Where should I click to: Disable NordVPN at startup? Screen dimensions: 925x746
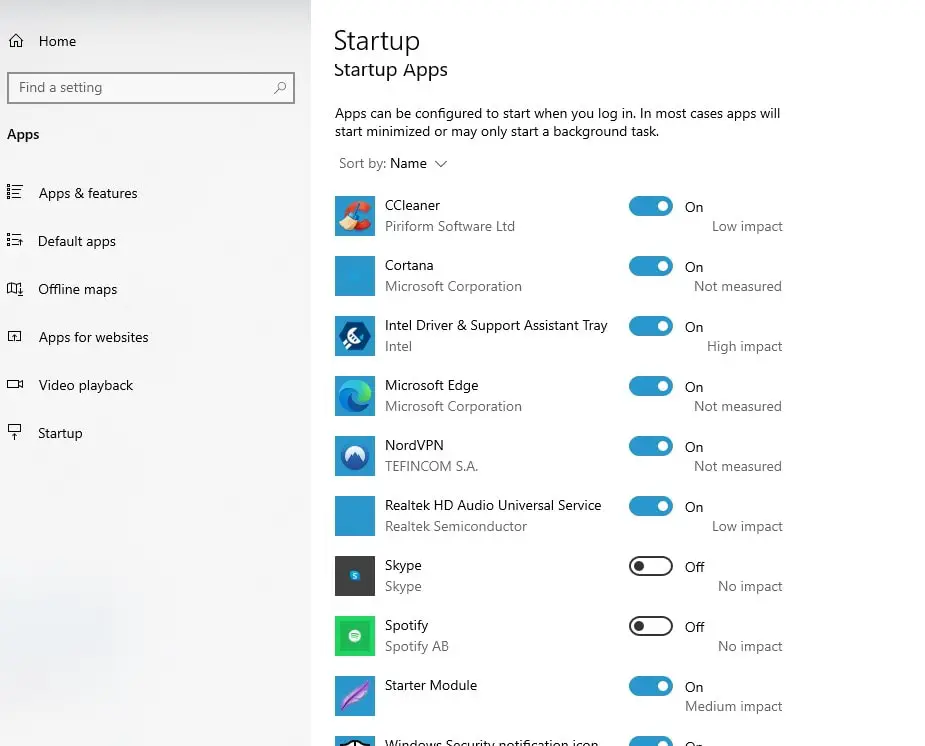pos(651,446)
